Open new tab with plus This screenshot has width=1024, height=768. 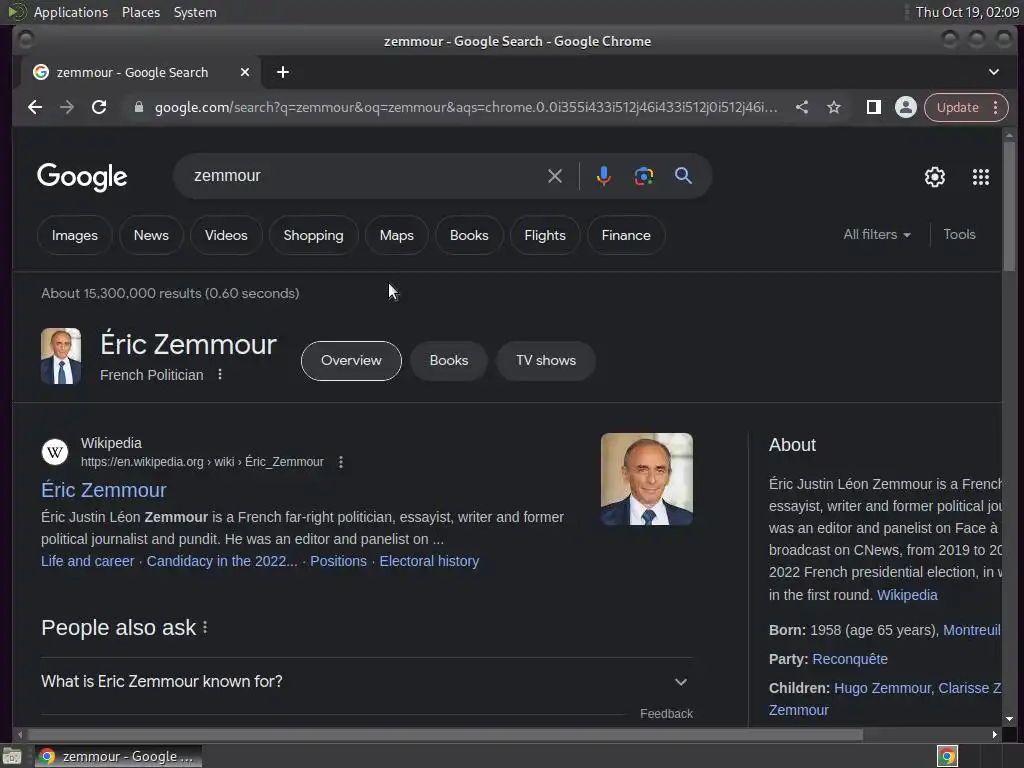pos(283,72)
